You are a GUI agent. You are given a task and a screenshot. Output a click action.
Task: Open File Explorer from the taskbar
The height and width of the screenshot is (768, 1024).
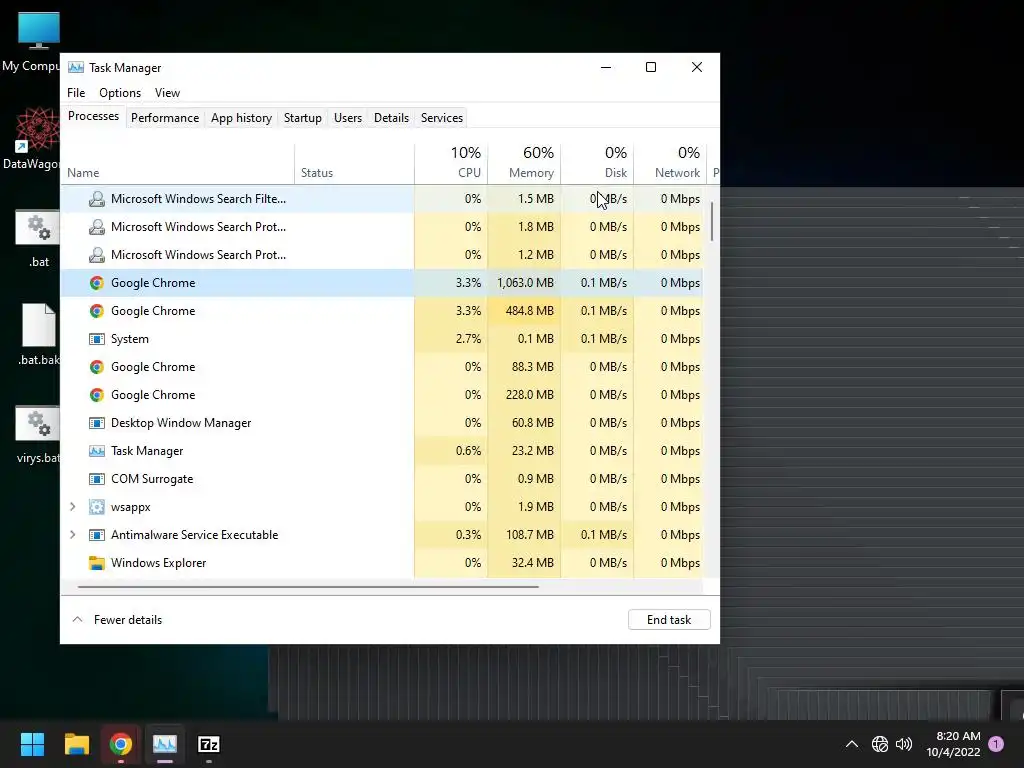(x=76, y=744)
